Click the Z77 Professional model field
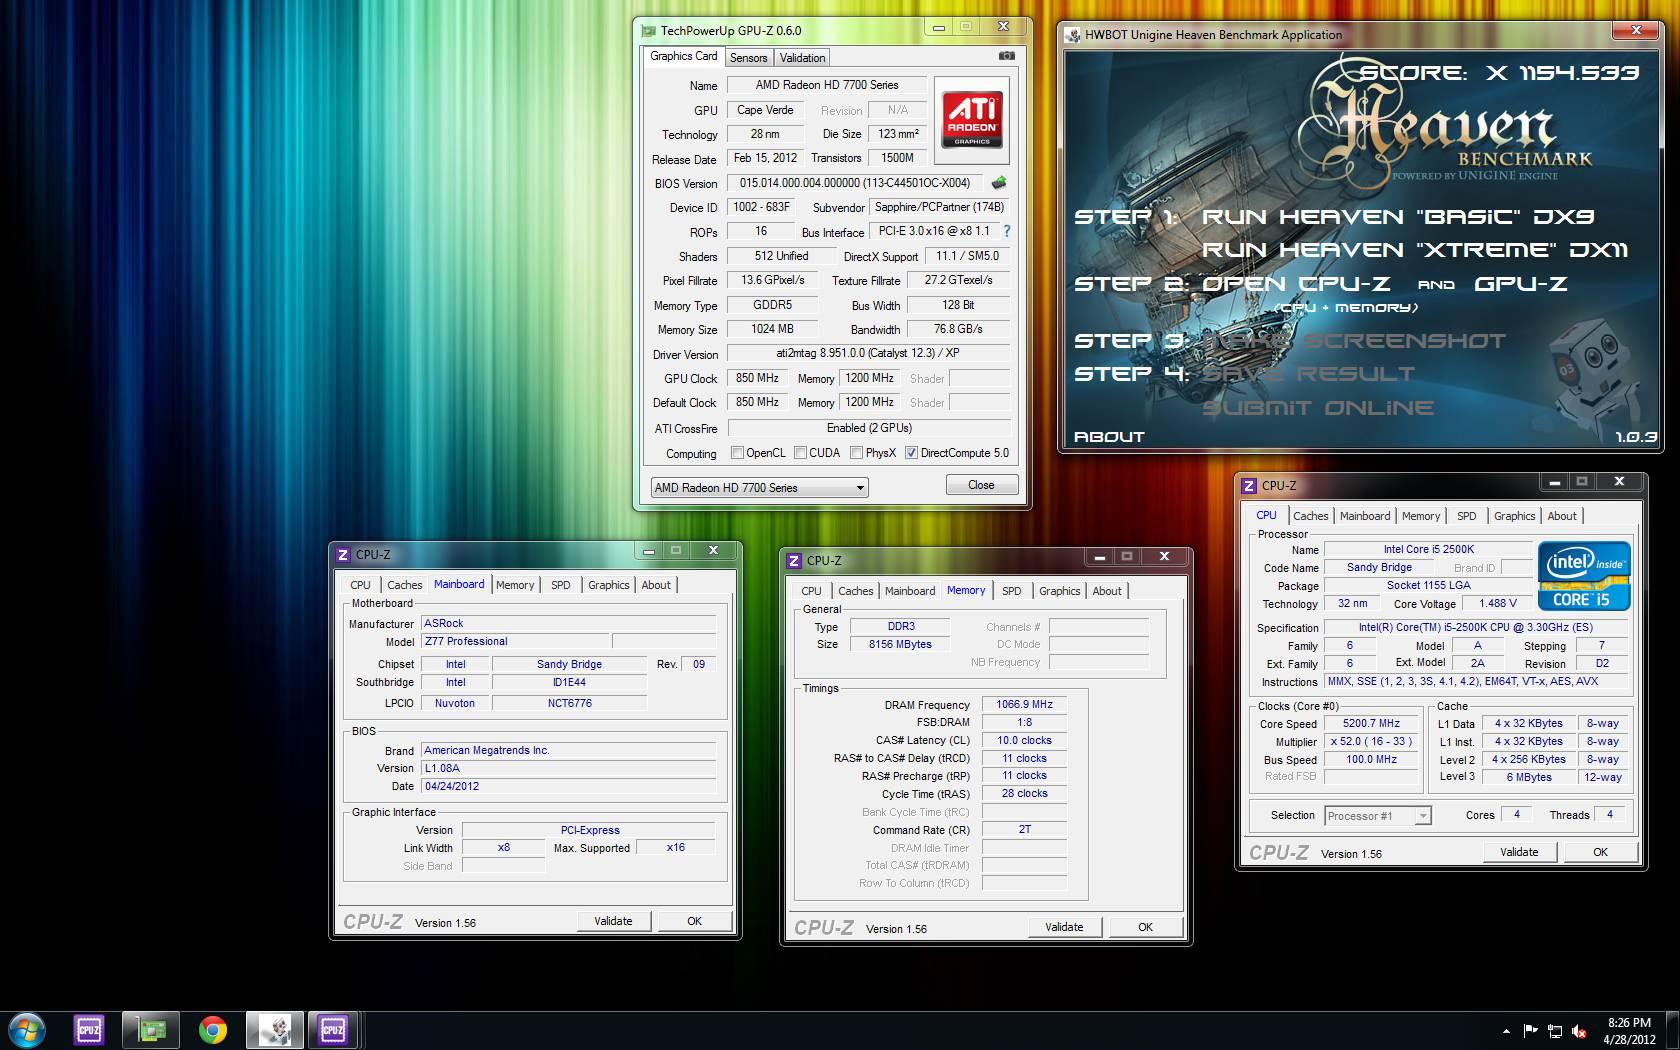Screen dimensions: 1680x1050 (x=514, y=642)
